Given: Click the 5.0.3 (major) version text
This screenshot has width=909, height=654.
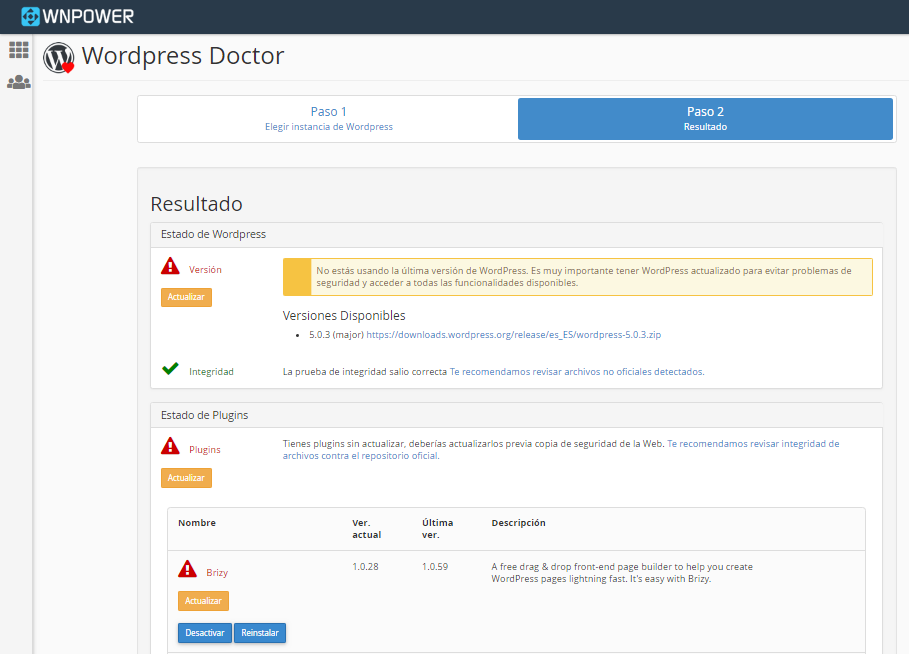Looking at the screenshot, I should pyautogui.click(x=336, y=335).
